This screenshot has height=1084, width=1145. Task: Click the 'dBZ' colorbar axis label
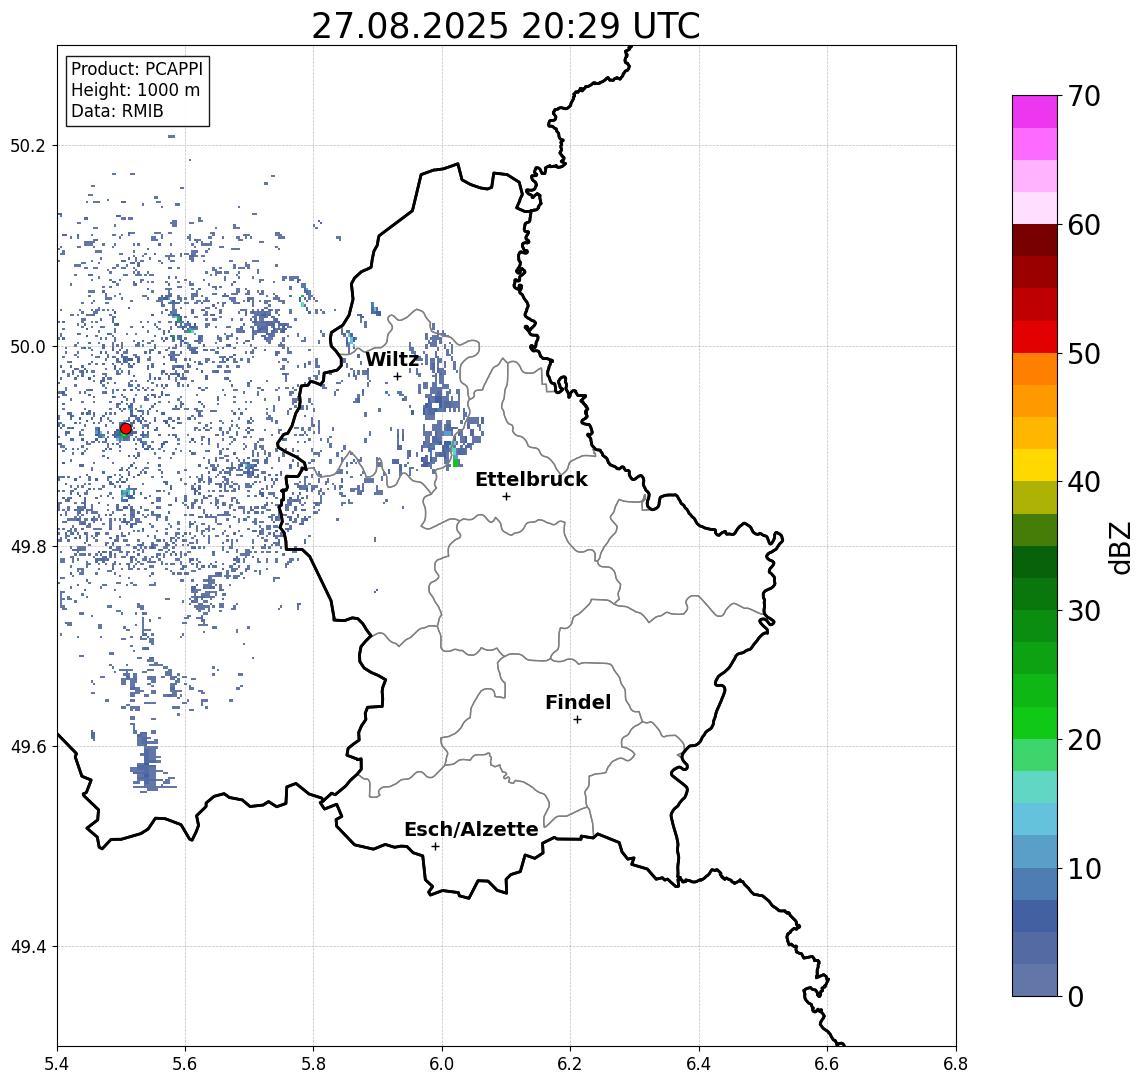[x=1120, y=547]
